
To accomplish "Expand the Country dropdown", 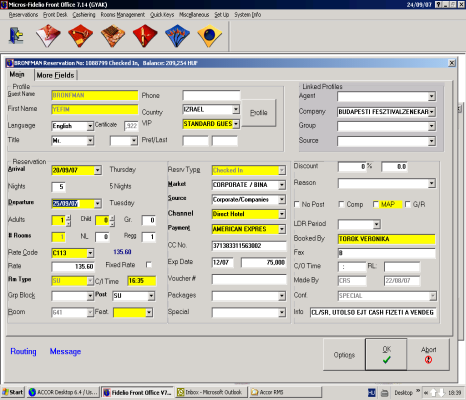I will coord(236,109).
